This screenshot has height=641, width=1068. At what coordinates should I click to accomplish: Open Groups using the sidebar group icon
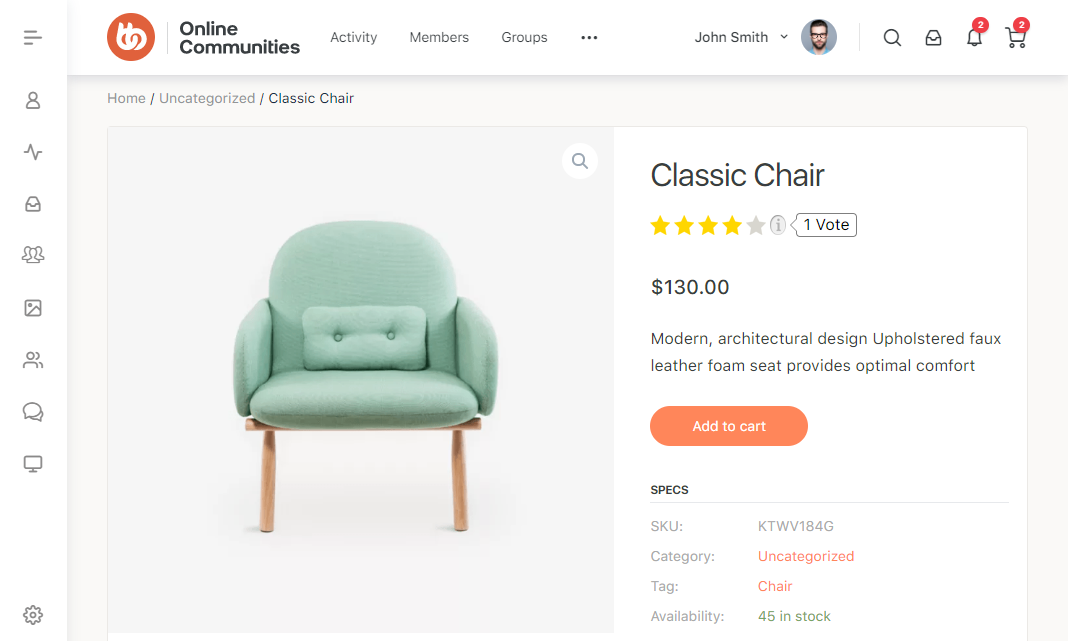click(x=33, y=255)
